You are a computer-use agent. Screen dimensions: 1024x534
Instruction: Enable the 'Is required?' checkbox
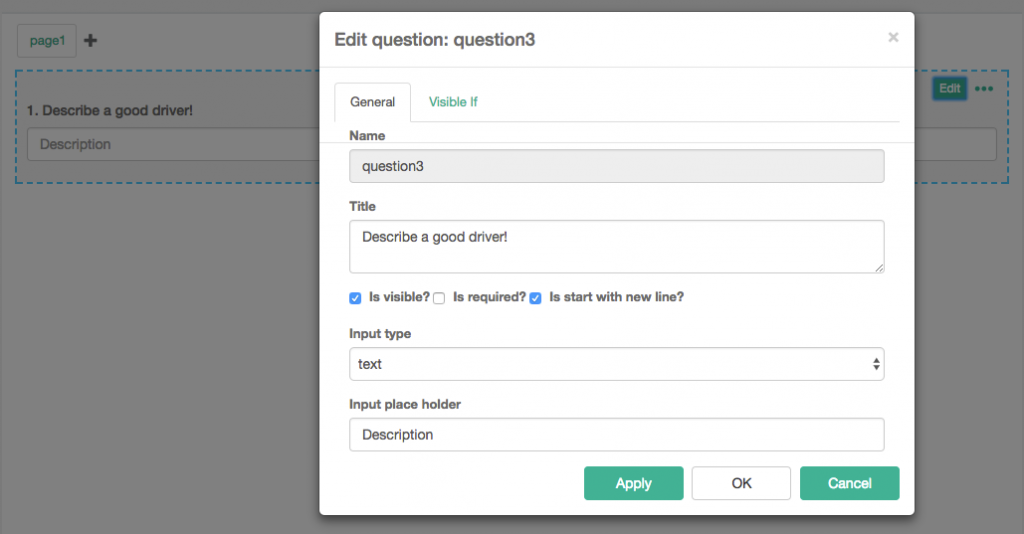point(439,298)
